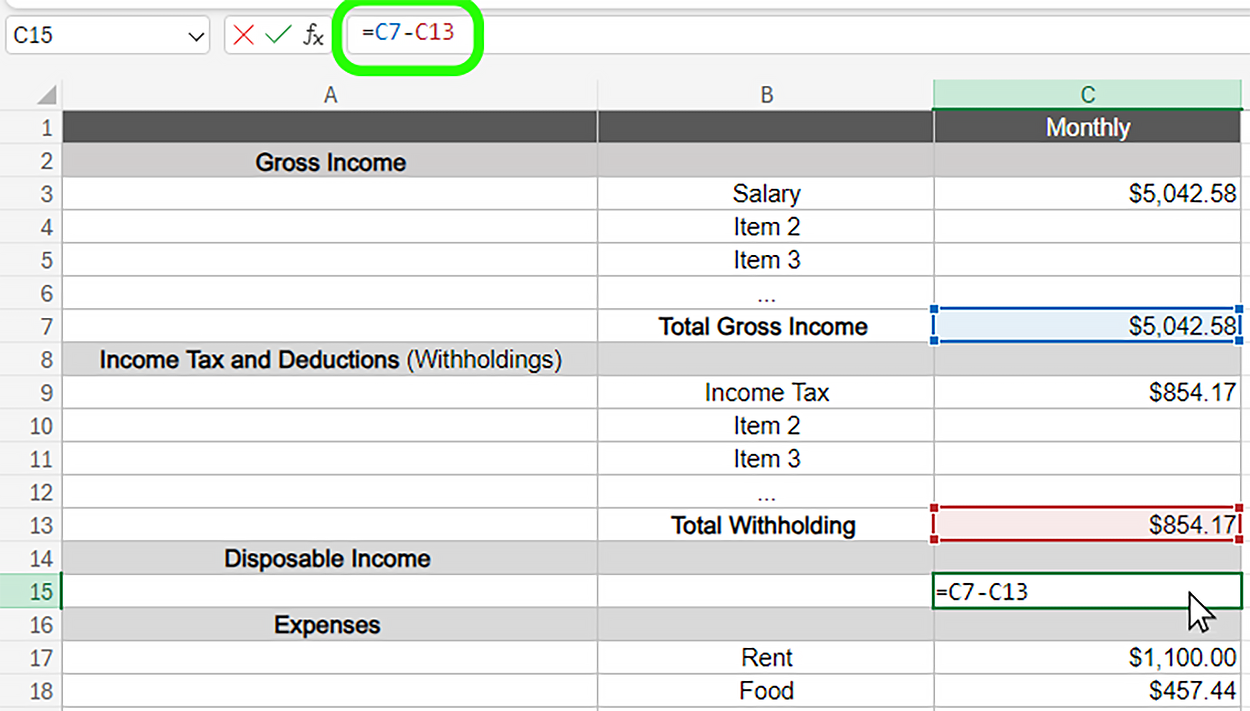Screen dimensions: 1250x711
Task: Click the Item 3 cell in row 5
Action: (766, 260)
